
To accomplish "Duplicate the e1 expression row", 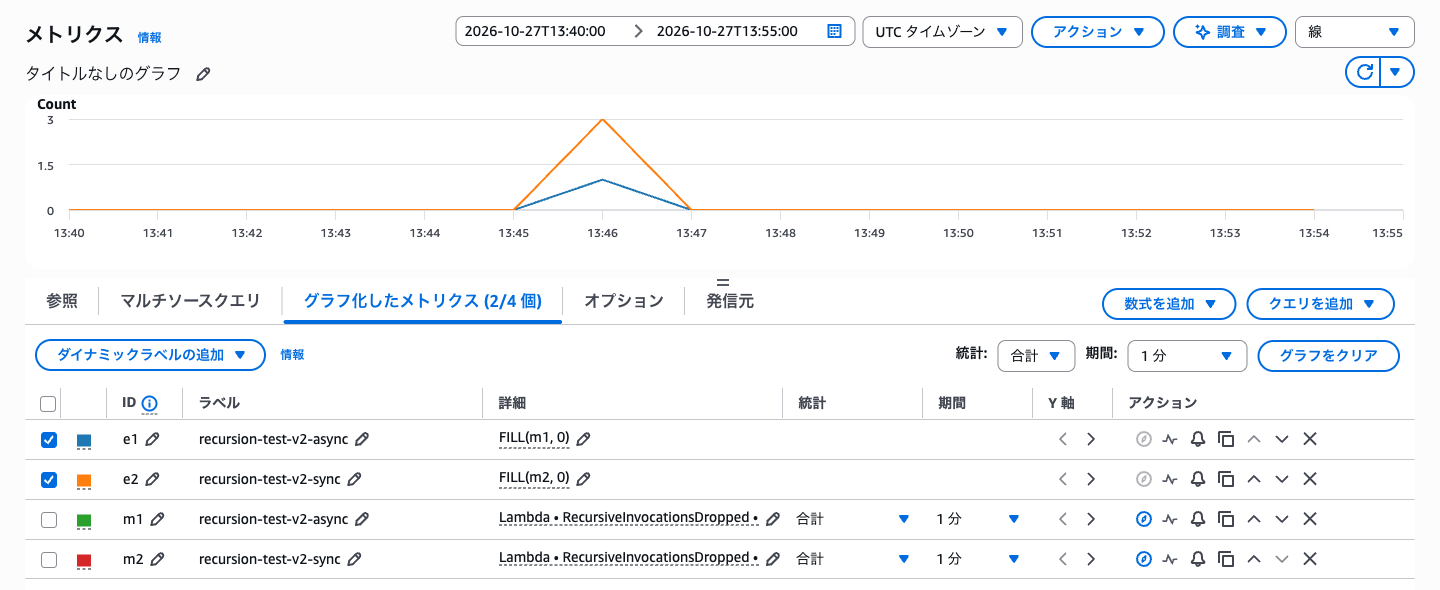I will pos(1226,439).
